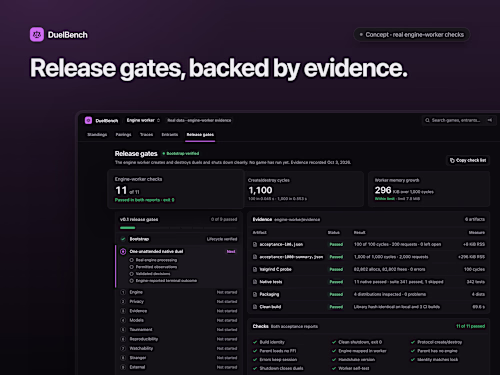The height and width of the screenshot is (375, 500).
Task: Open the Entrants tab
Action: pyautogui.click(x=170, y=135)
